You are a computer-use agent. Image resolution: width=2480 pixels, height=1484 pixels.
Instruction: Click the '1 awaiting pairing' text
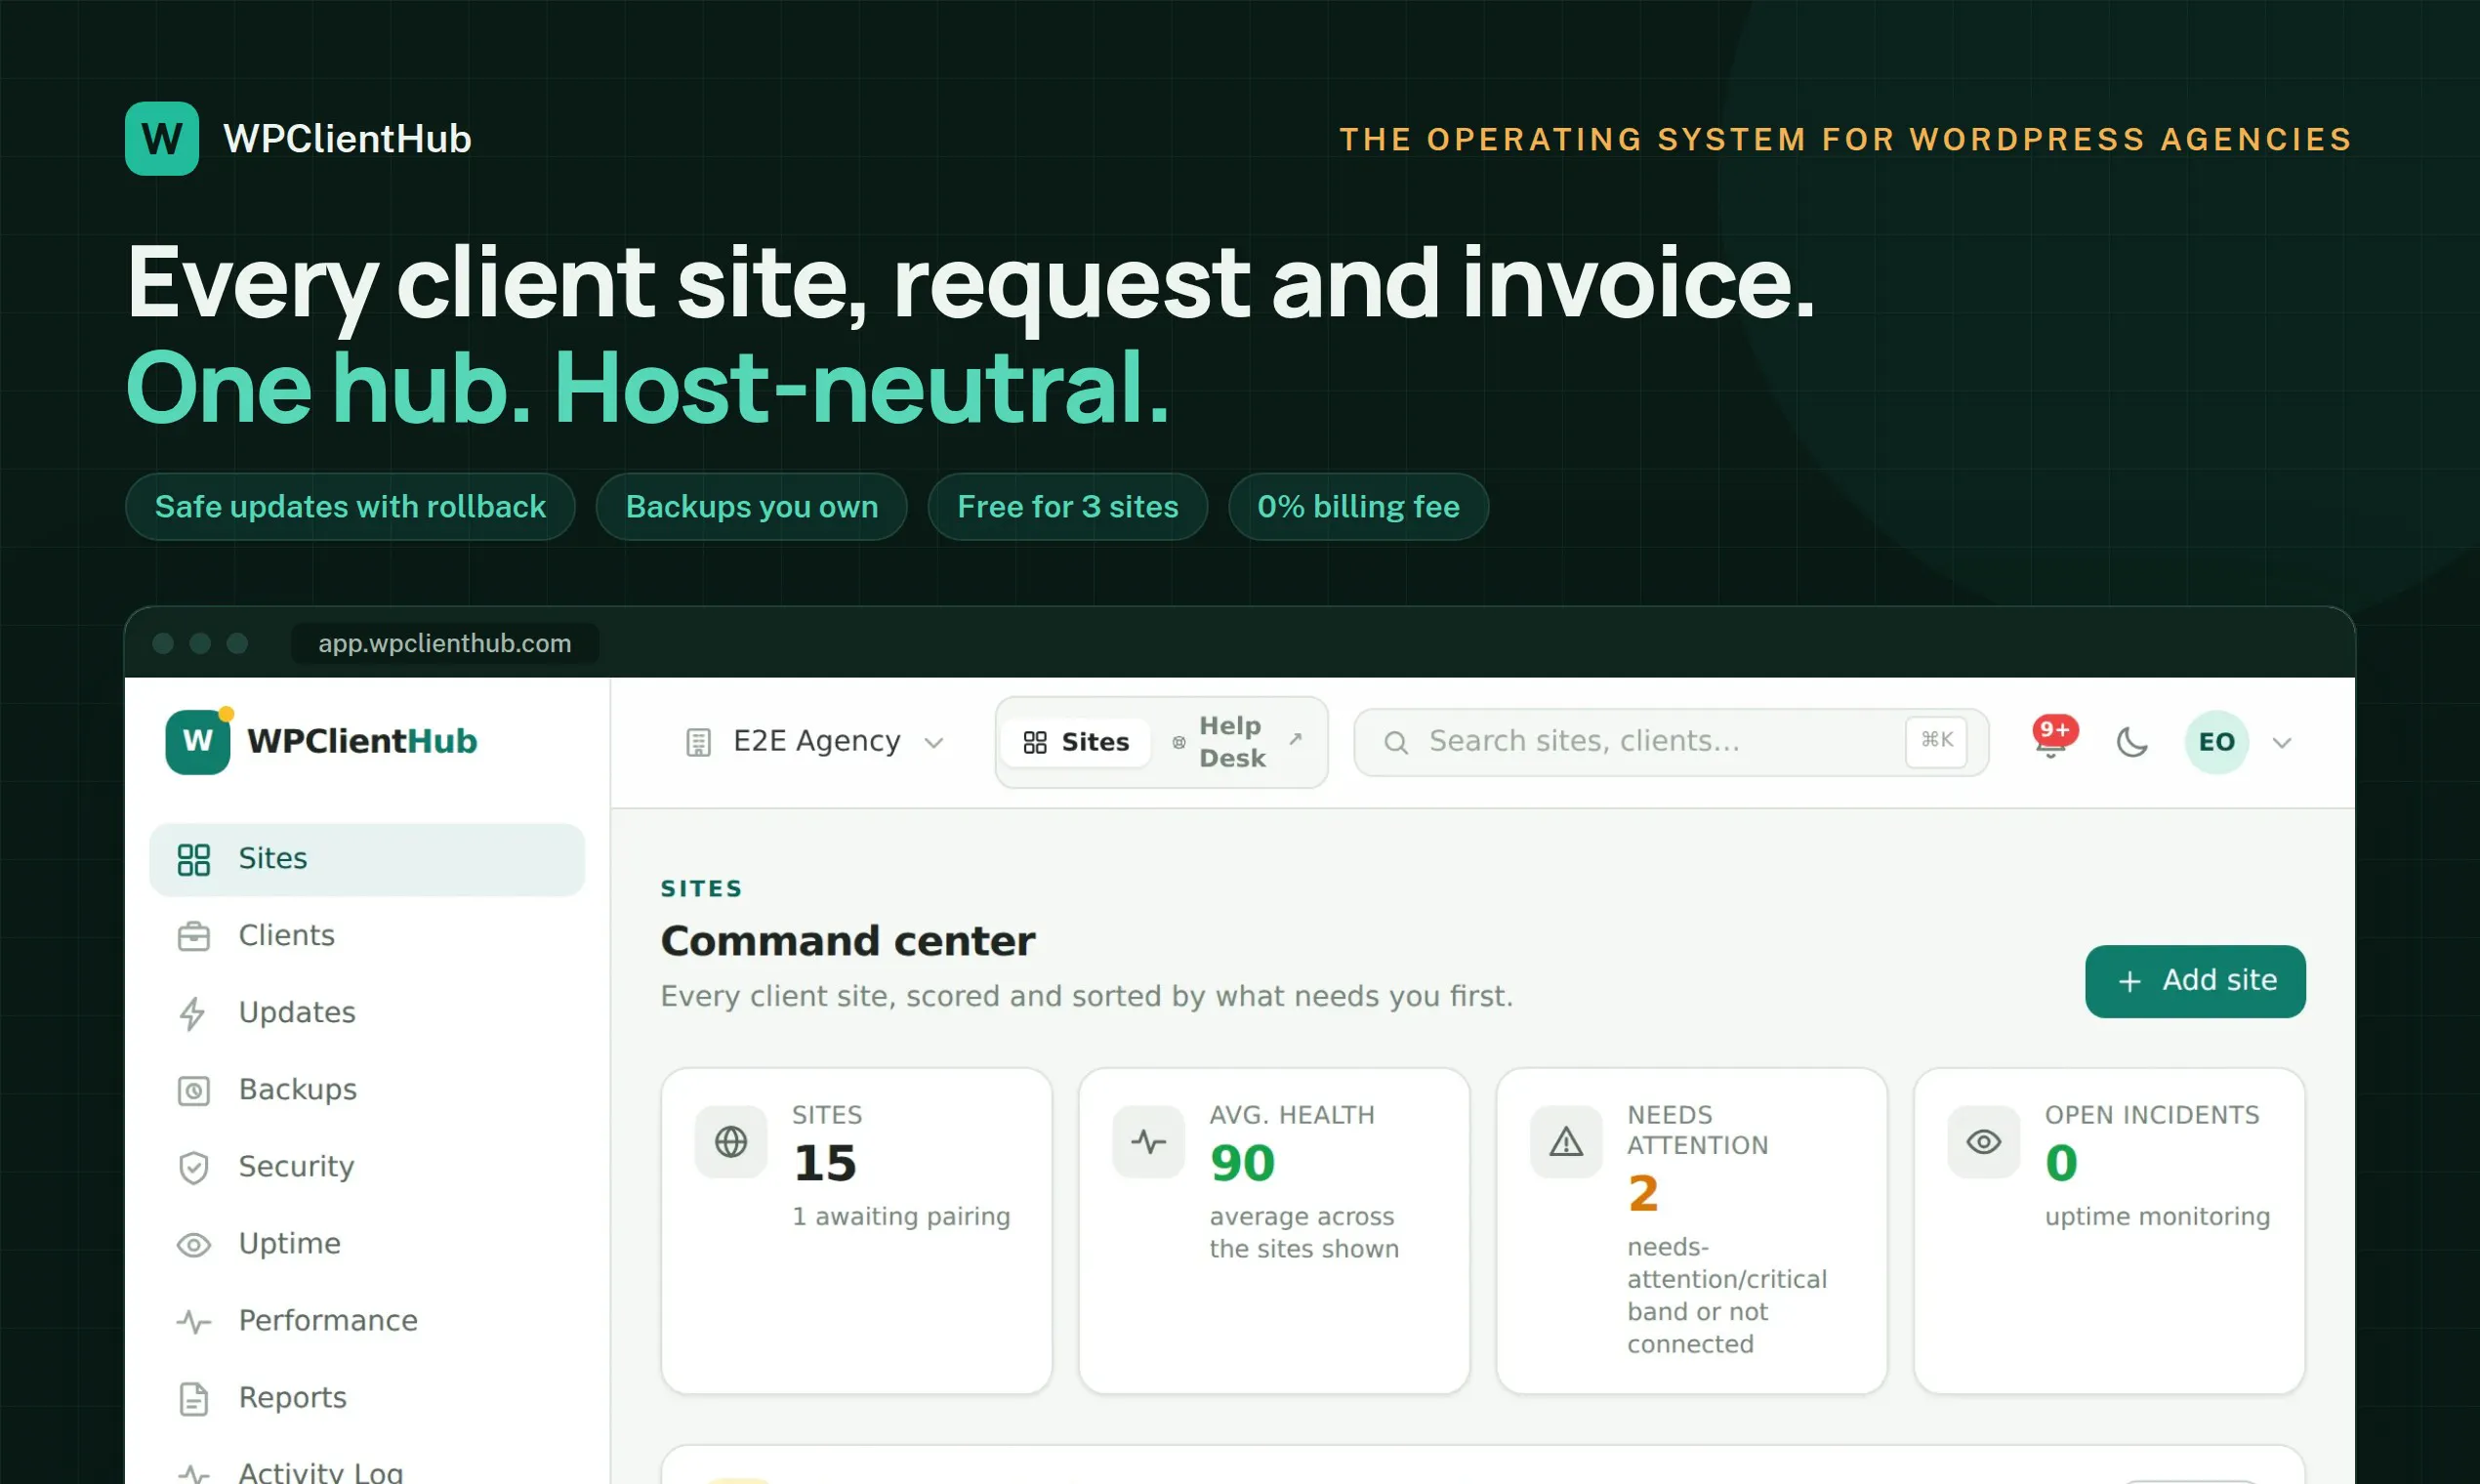tap(901, 1217)
